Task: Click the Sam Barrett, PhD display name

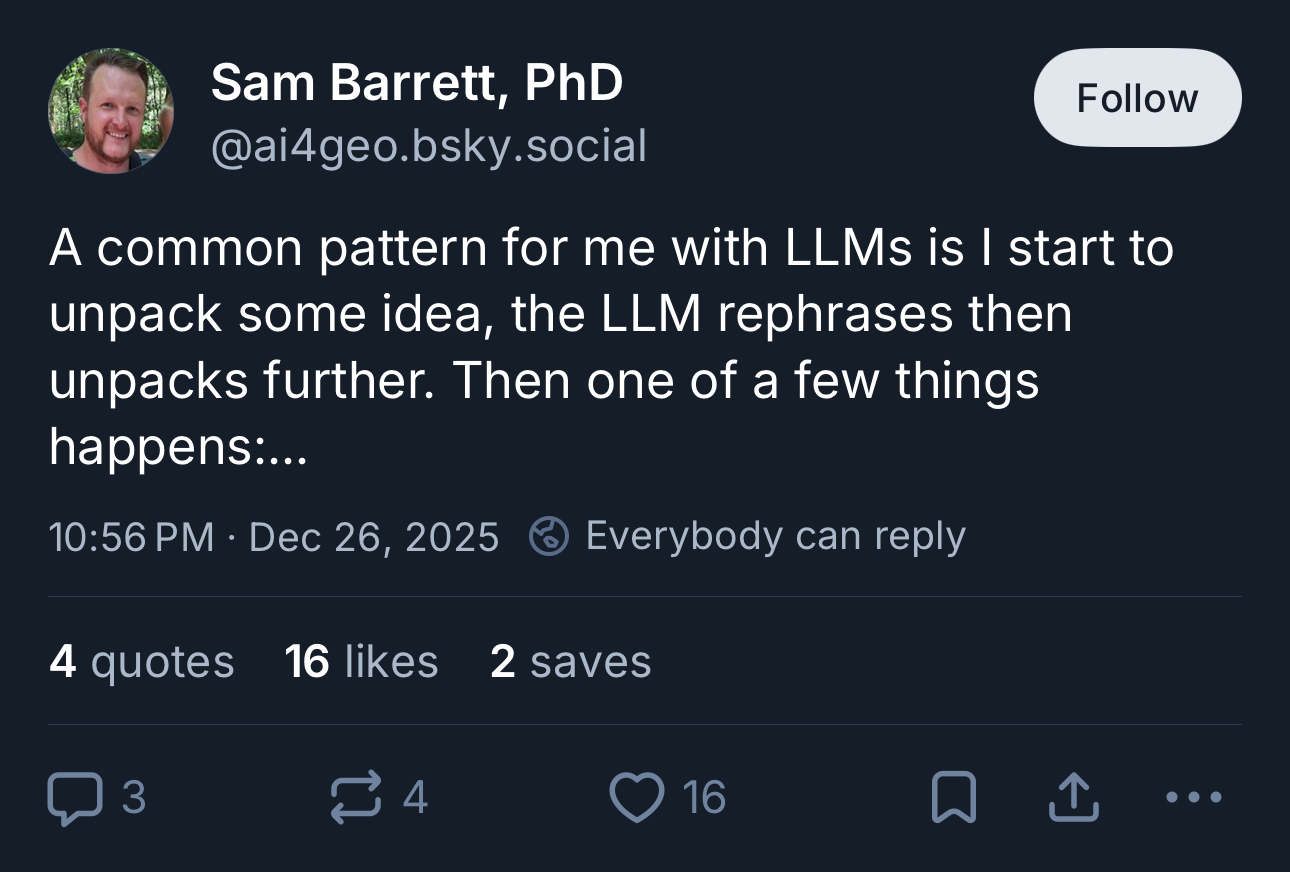Action: [x=416, y=82]
